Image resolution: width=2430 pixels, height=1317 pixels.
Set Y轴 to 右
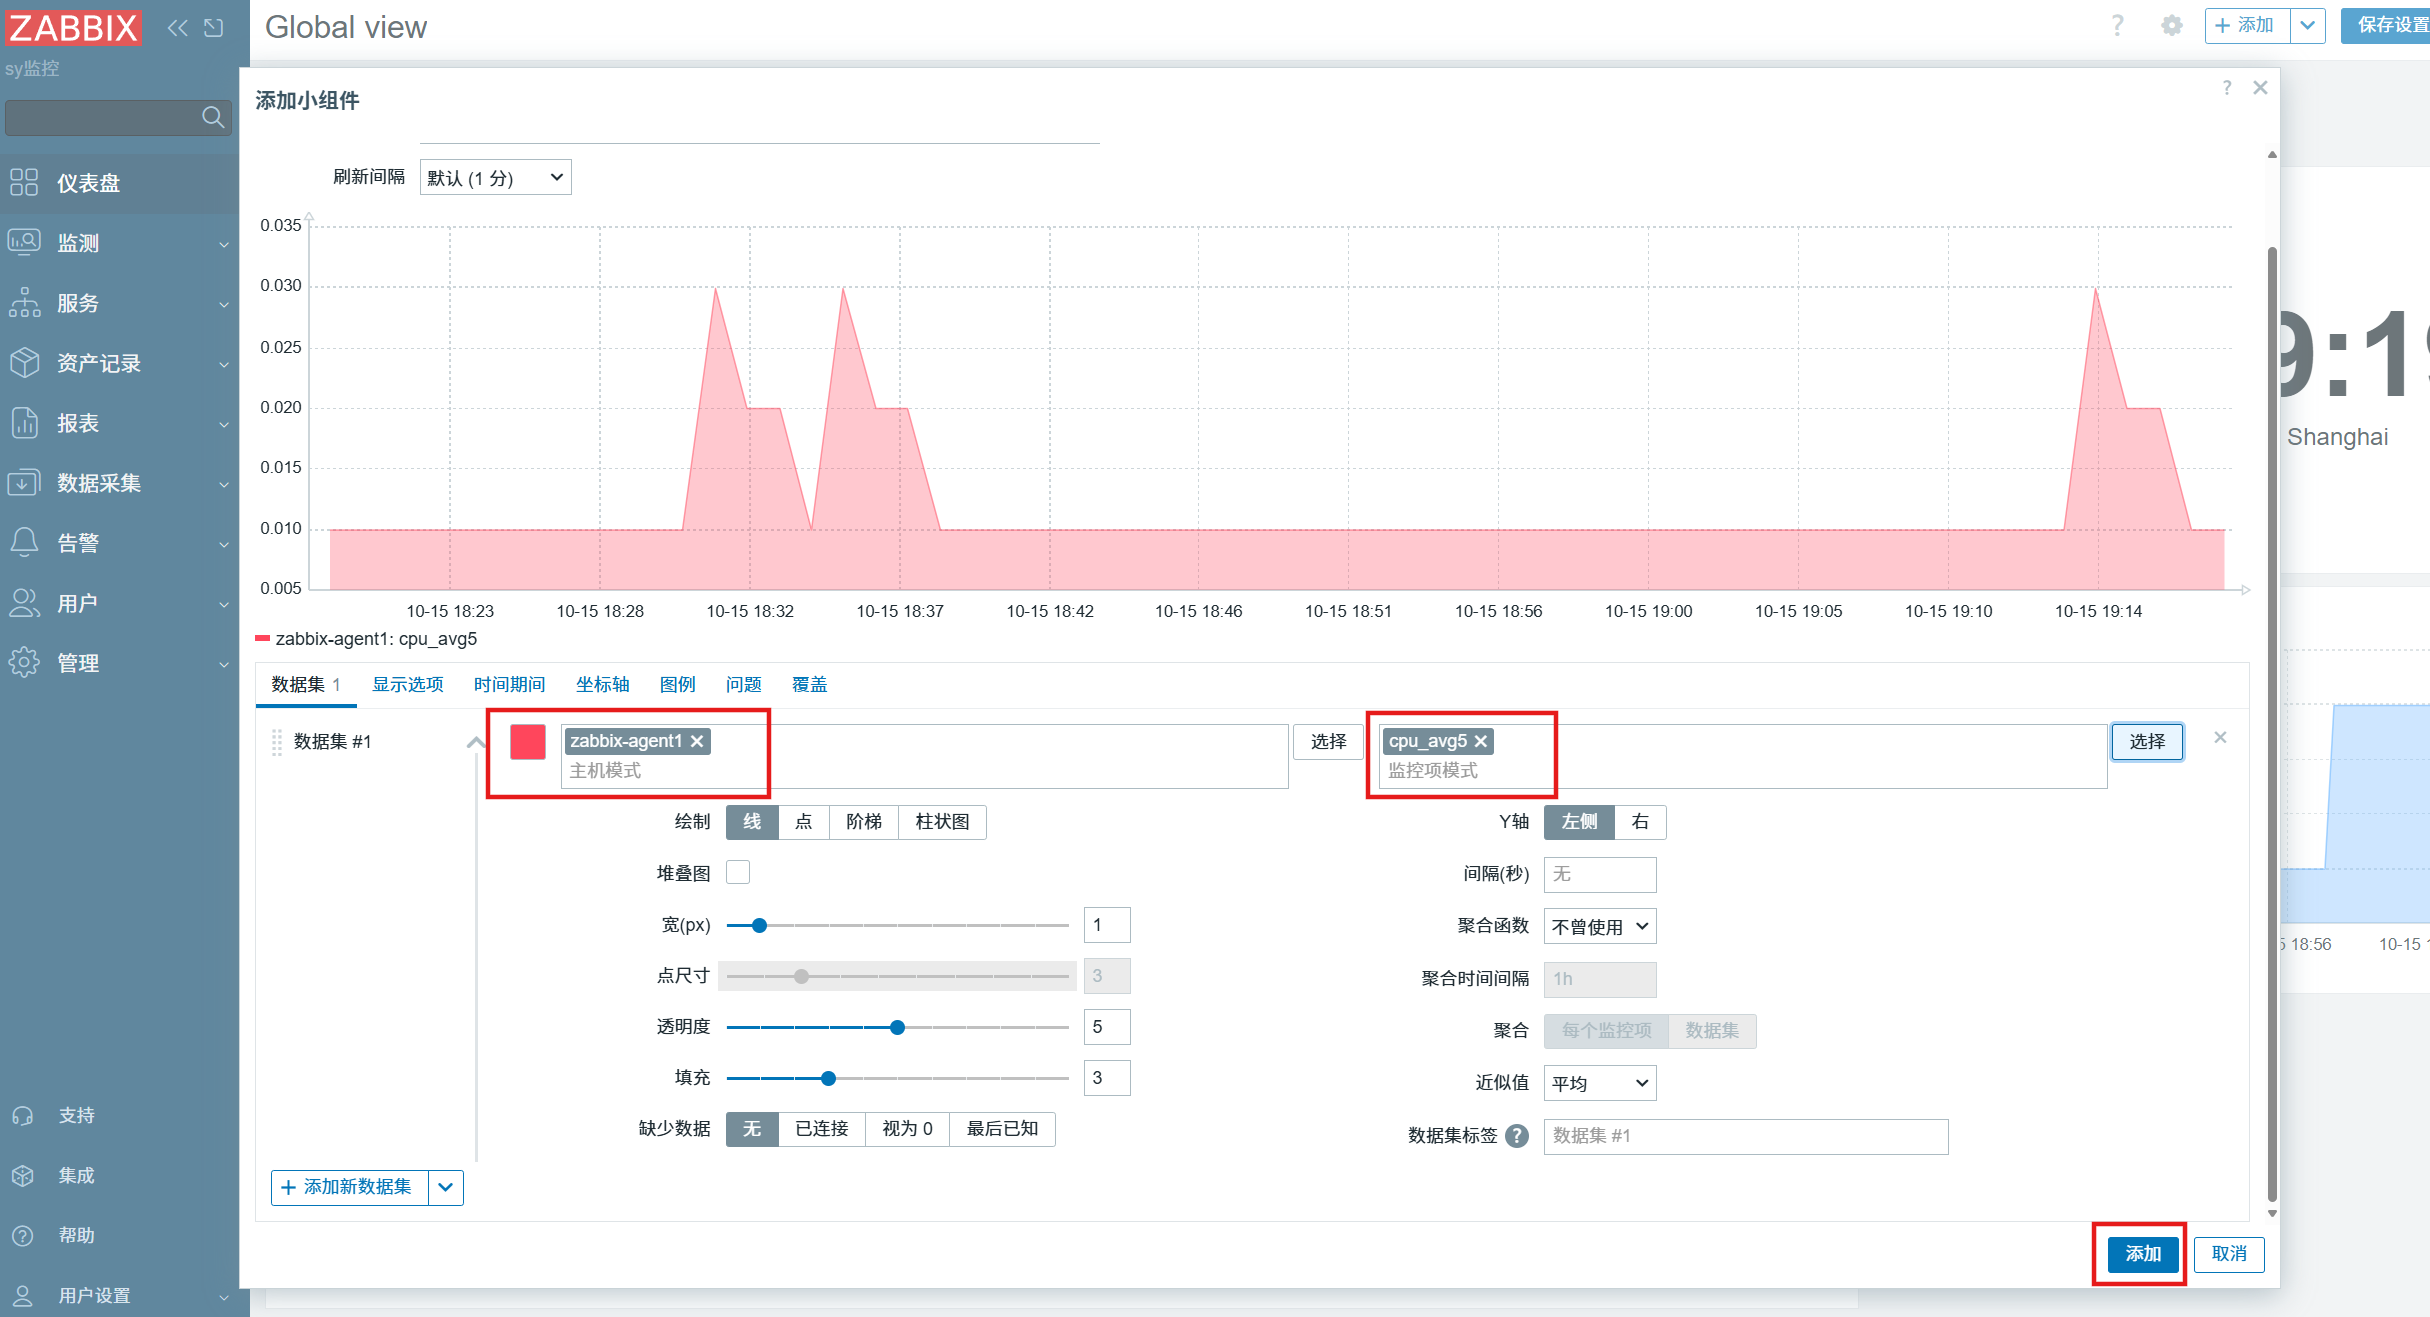1640,822
